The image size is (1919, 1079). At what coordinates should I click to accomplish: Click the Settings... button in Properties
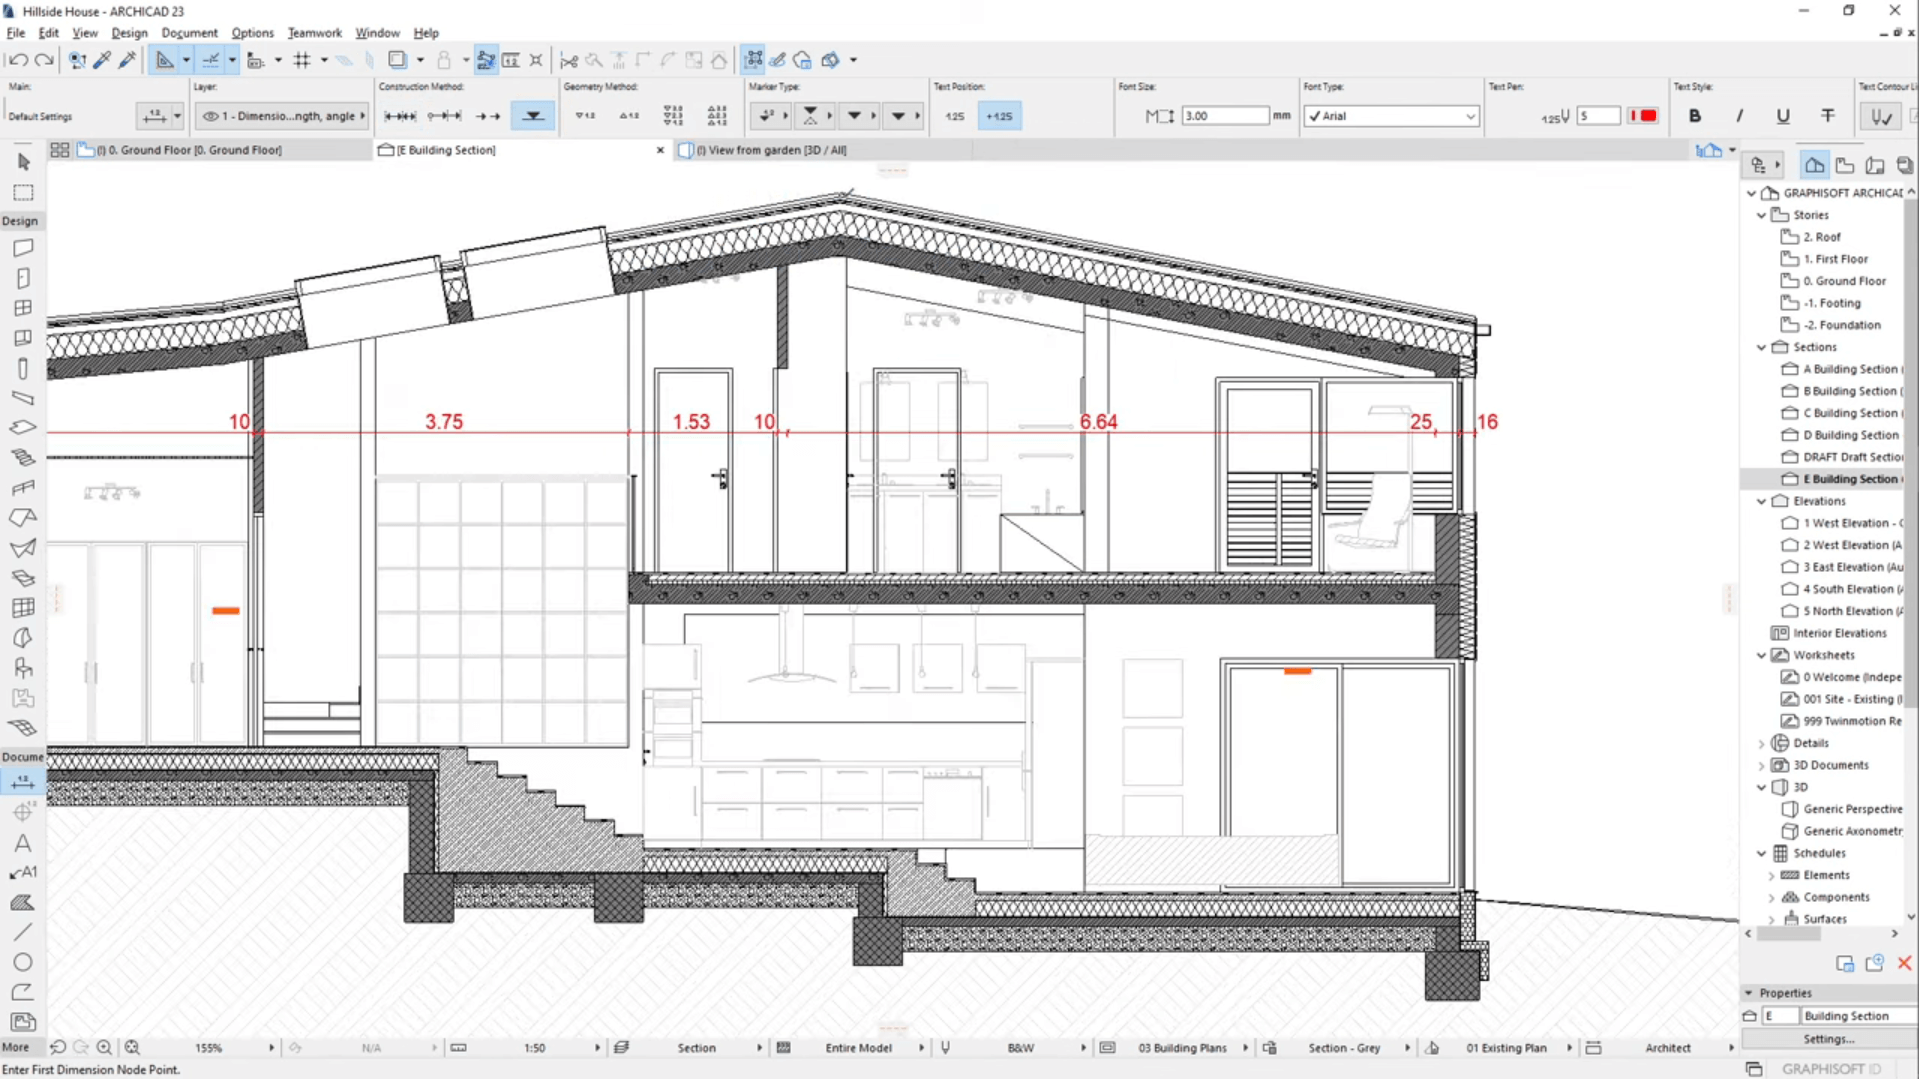coord(1829,1039)
